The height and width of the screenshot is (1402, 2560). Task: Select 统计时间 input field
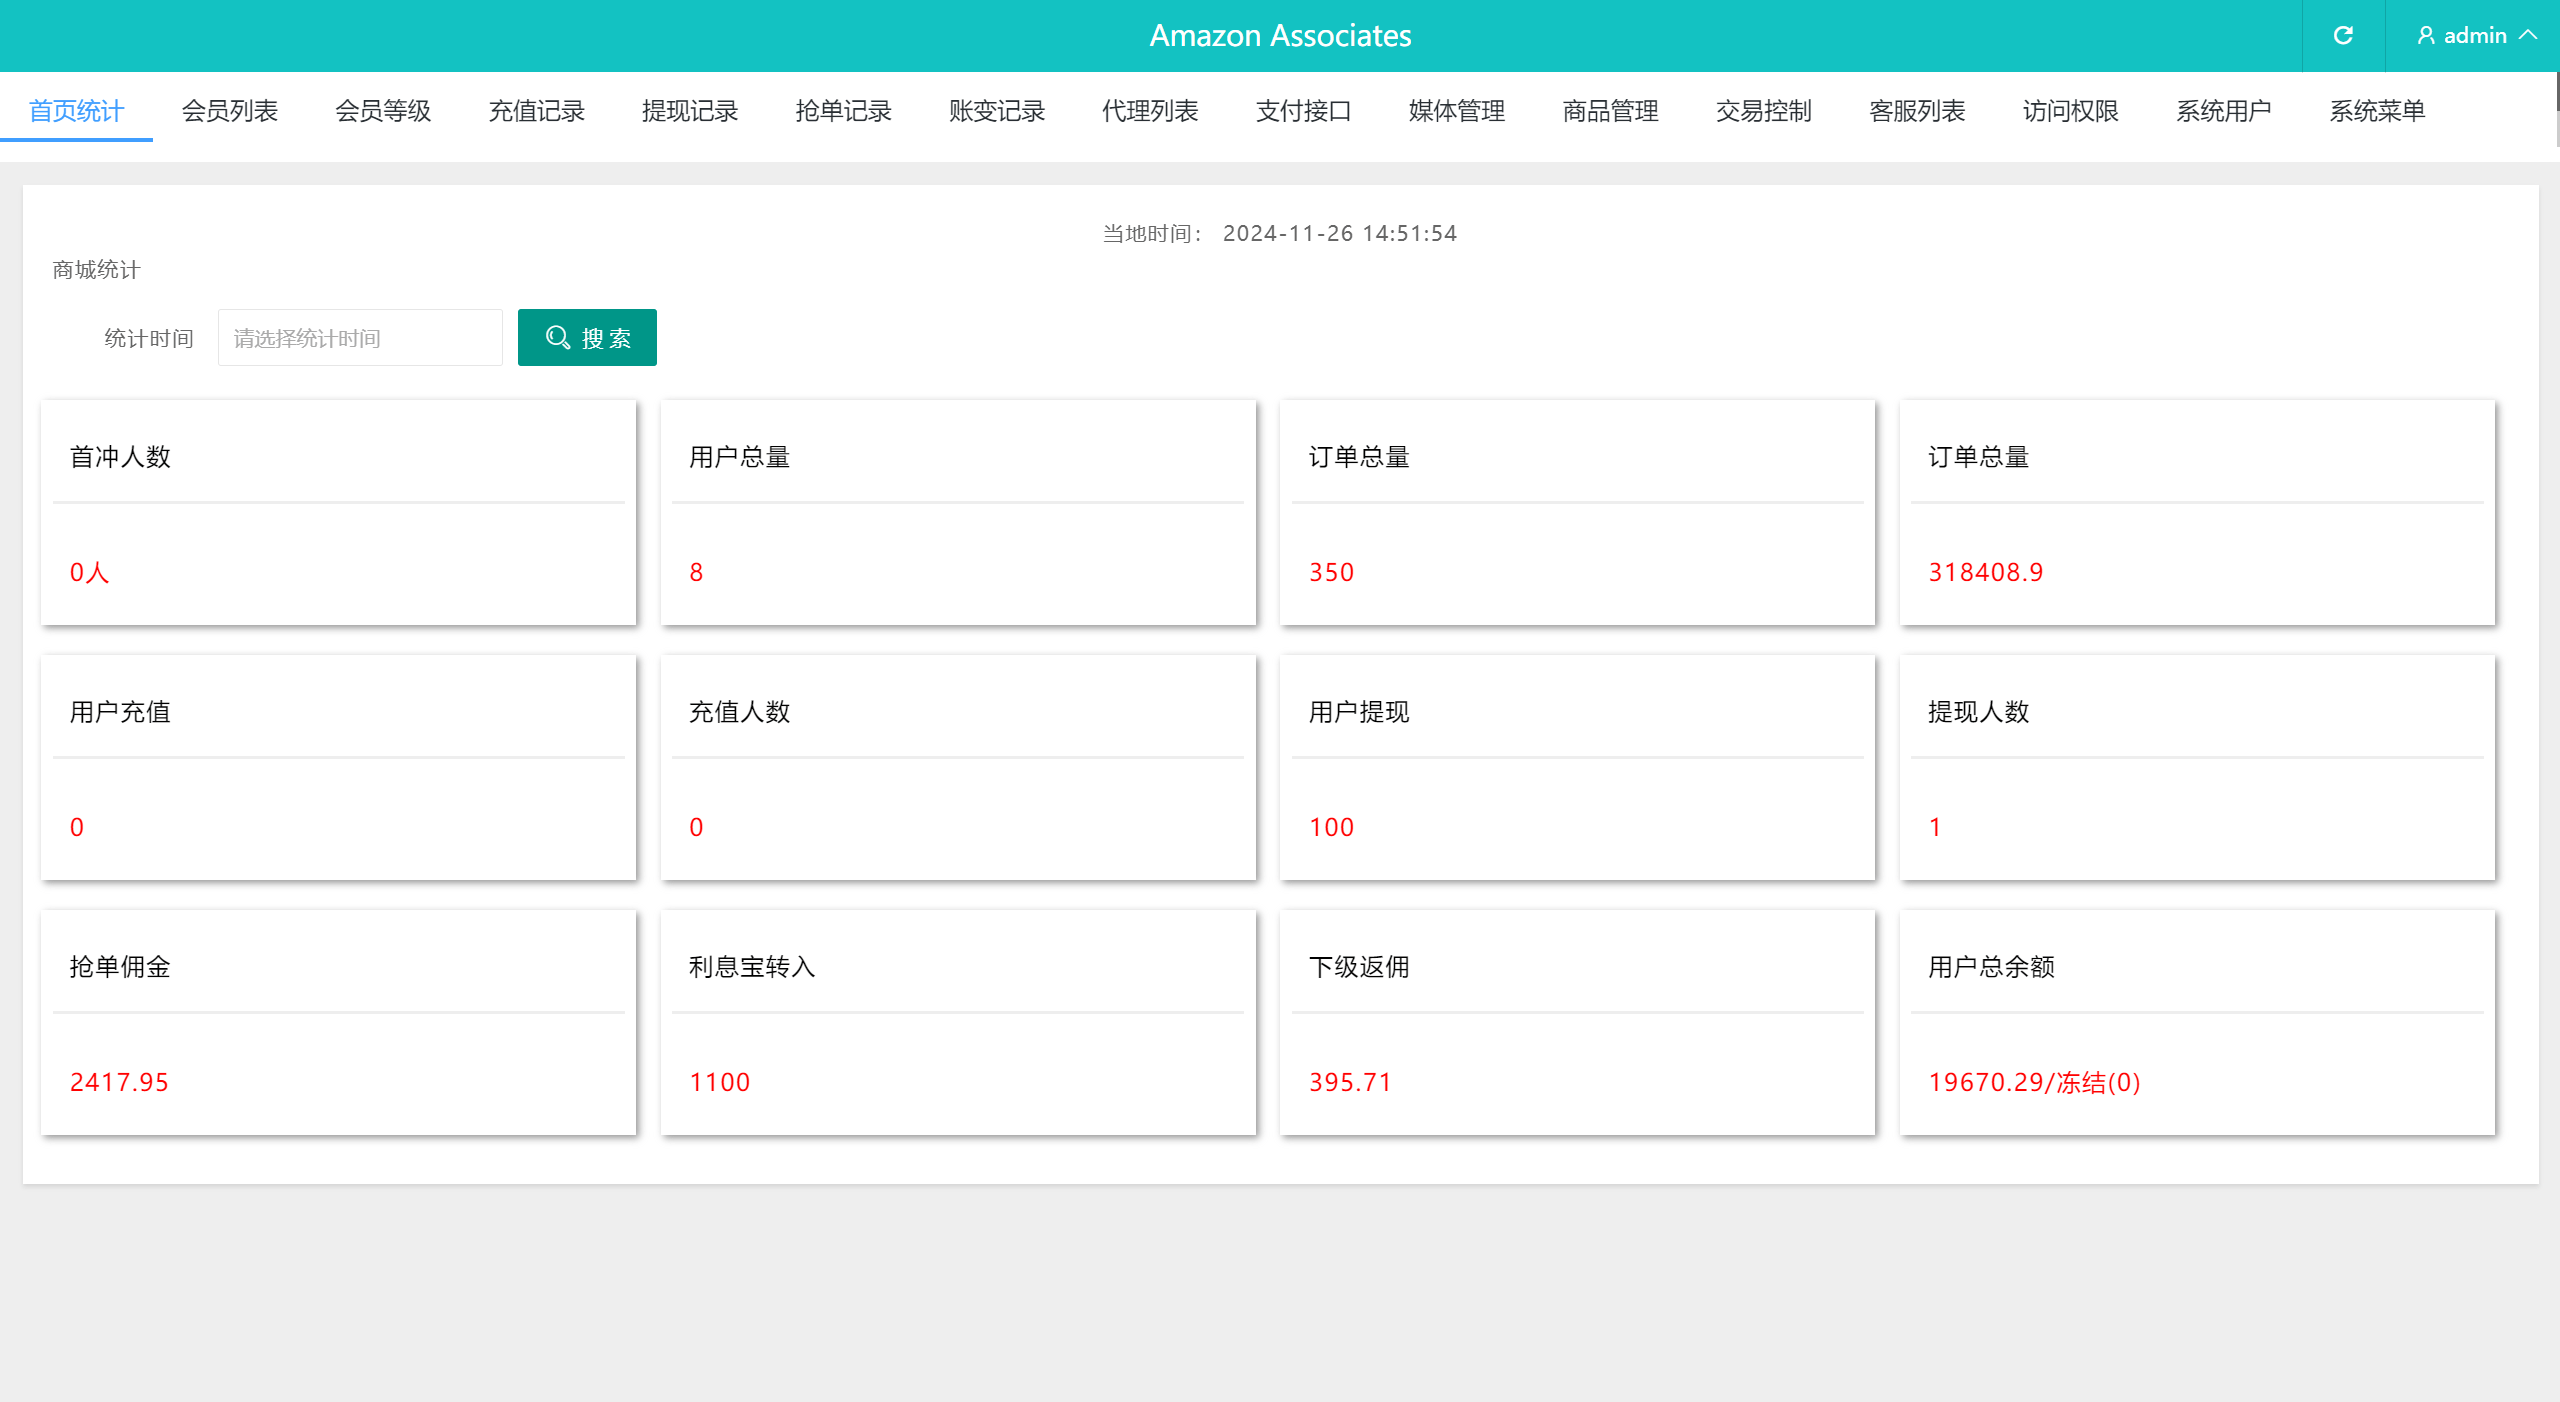[357, 338]
